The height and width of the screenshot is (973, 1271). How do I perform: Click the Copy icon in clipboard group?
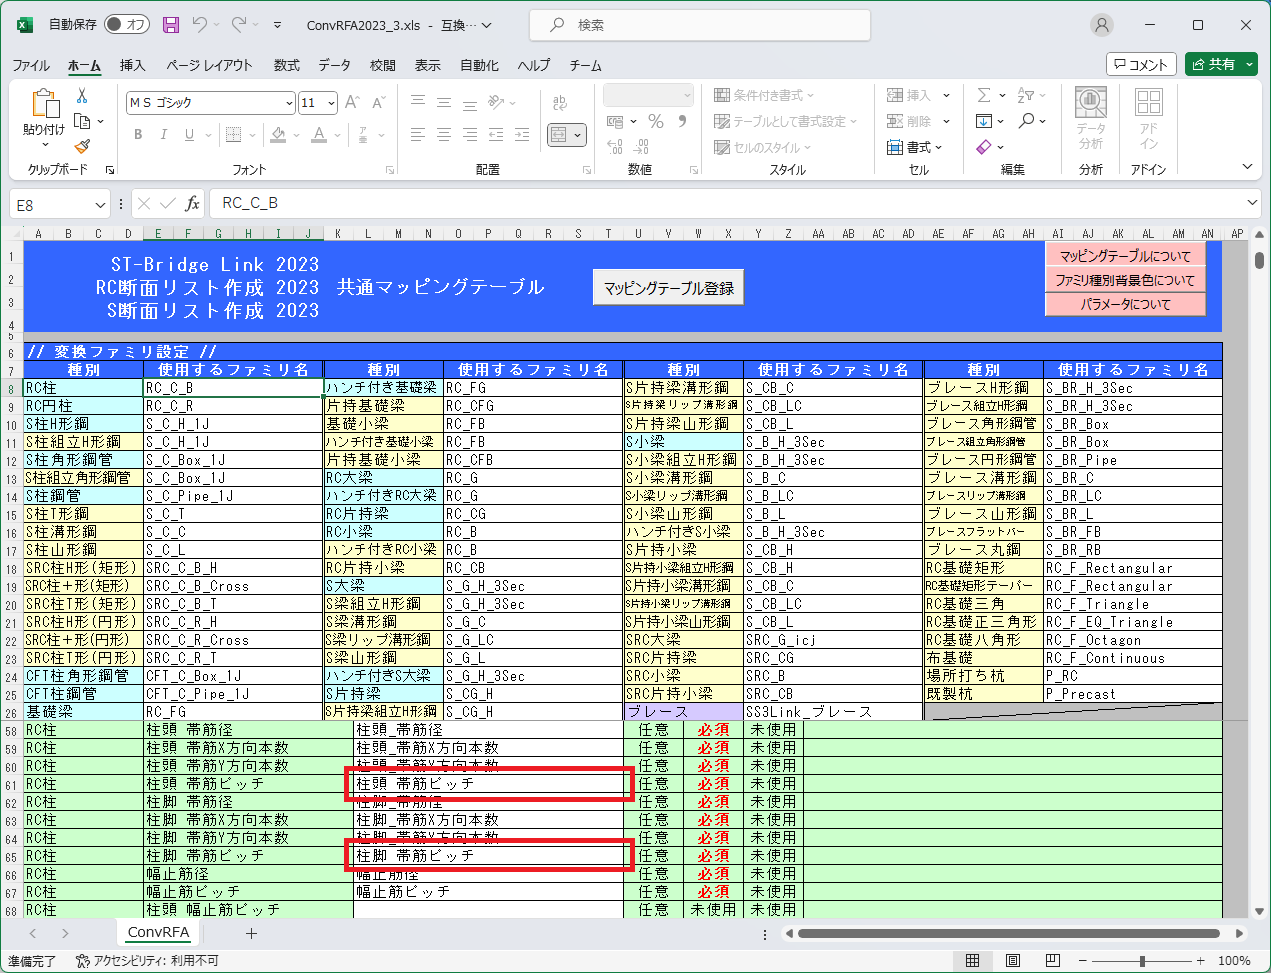[82, 121]
